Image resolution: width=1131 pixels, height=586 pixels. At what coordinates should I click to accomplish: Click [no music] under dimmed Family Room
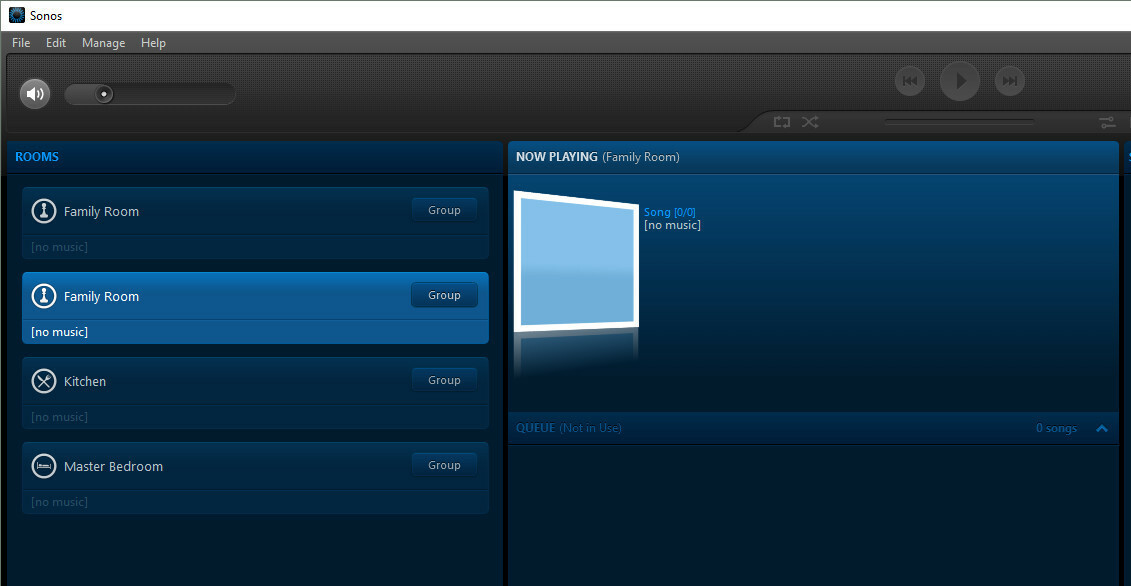[x=59, y=247]
